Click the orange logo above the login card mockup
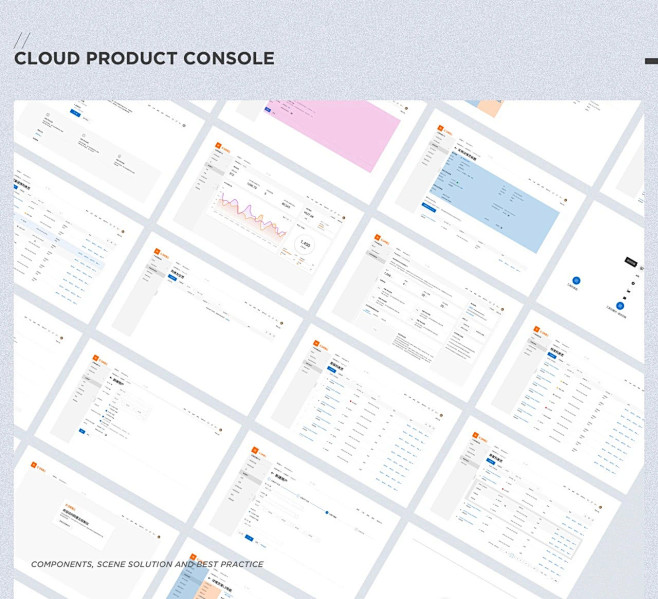This screenshot has width=658, height=599. 34,464
